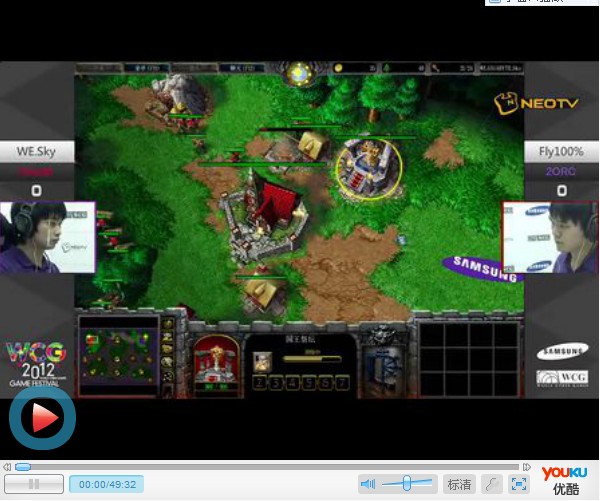The image size is (600, 501).
Task: Click the fifth minimap side button
Action: point(167,377)
